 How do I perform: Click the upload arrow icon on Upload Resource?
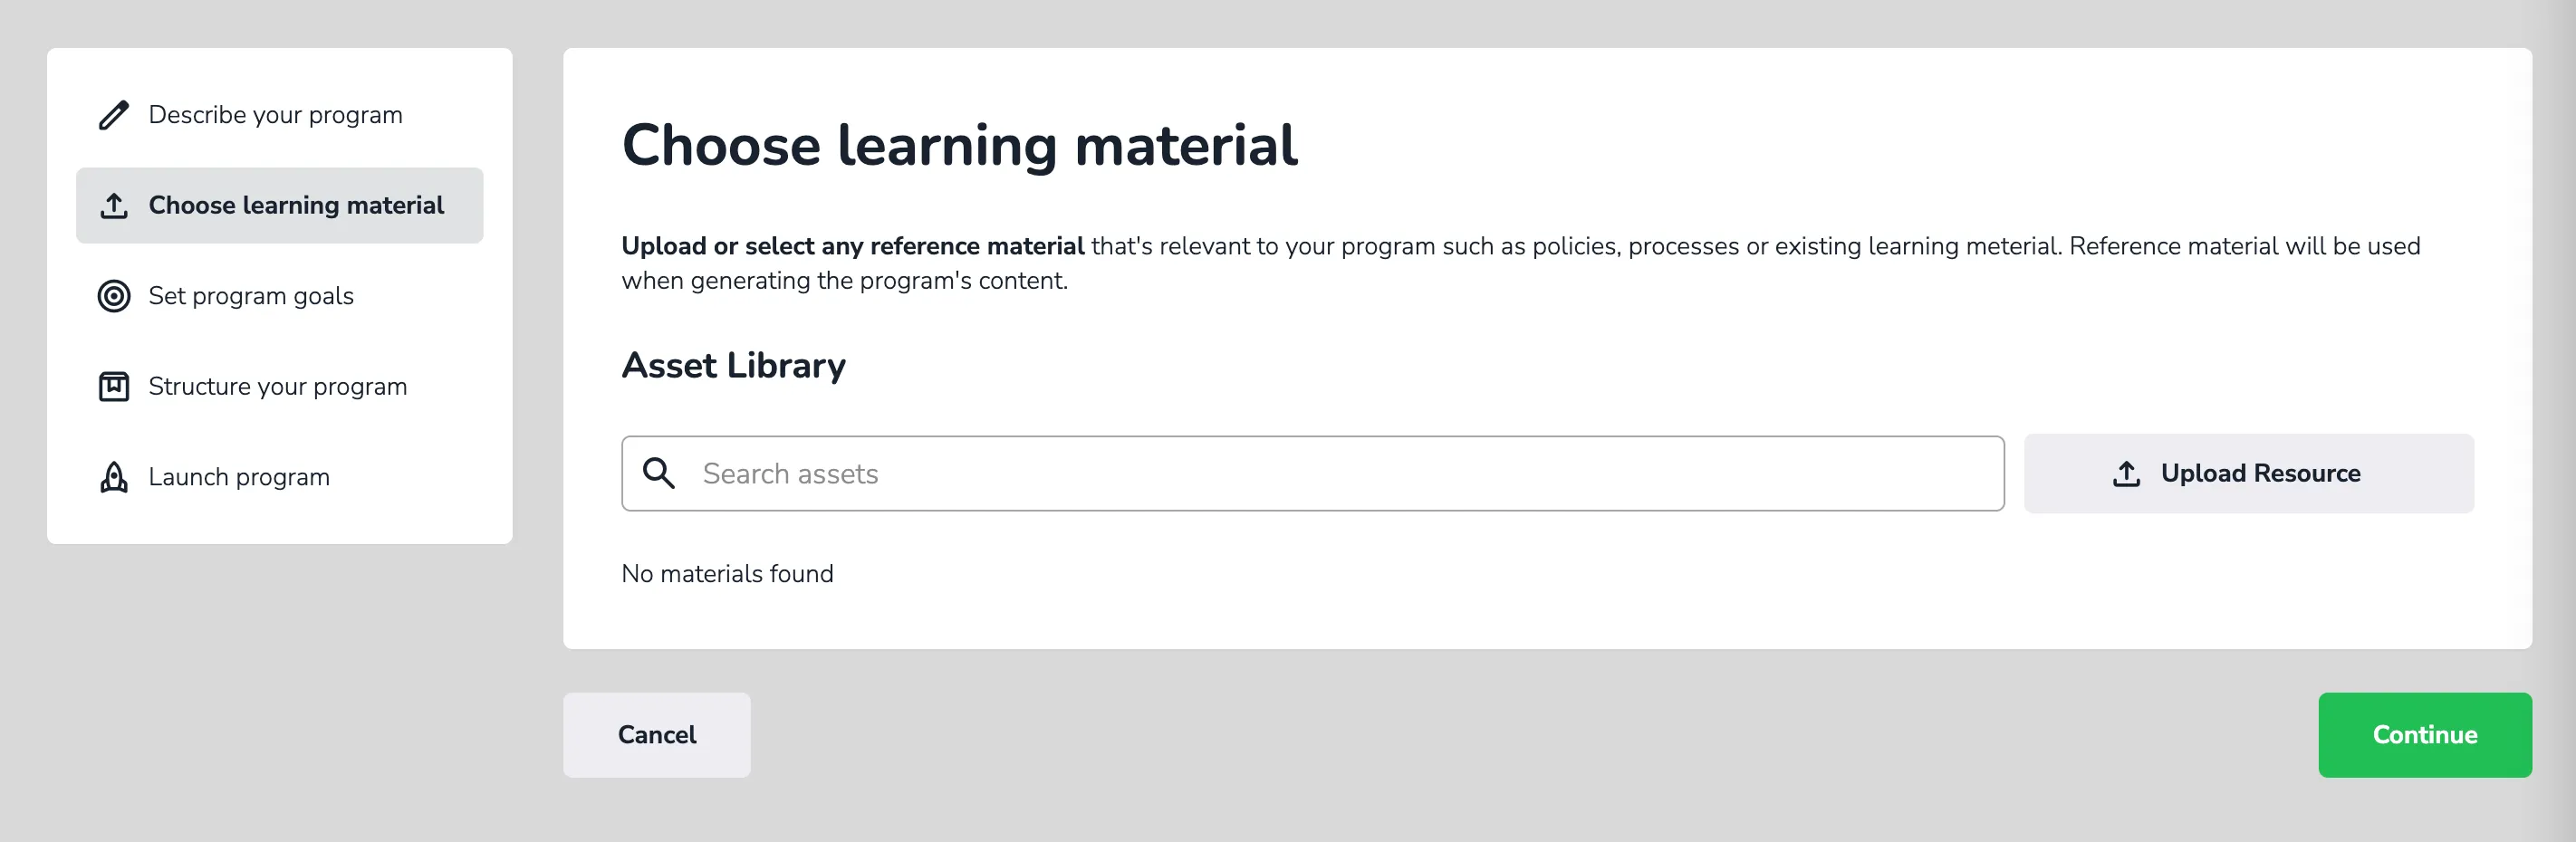pos(2124,473)
